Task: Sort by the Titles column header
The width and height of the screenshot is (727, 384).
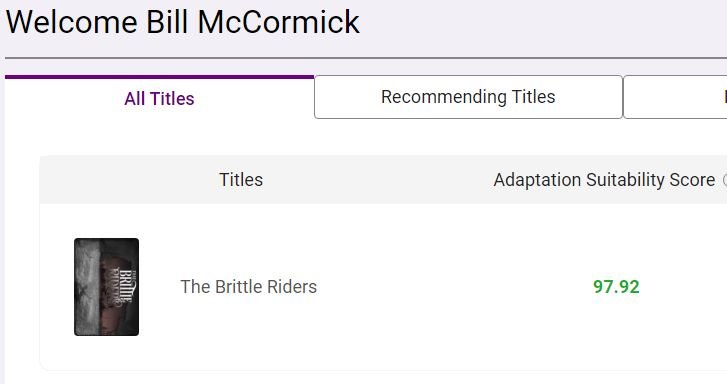Action: [241, 180]
